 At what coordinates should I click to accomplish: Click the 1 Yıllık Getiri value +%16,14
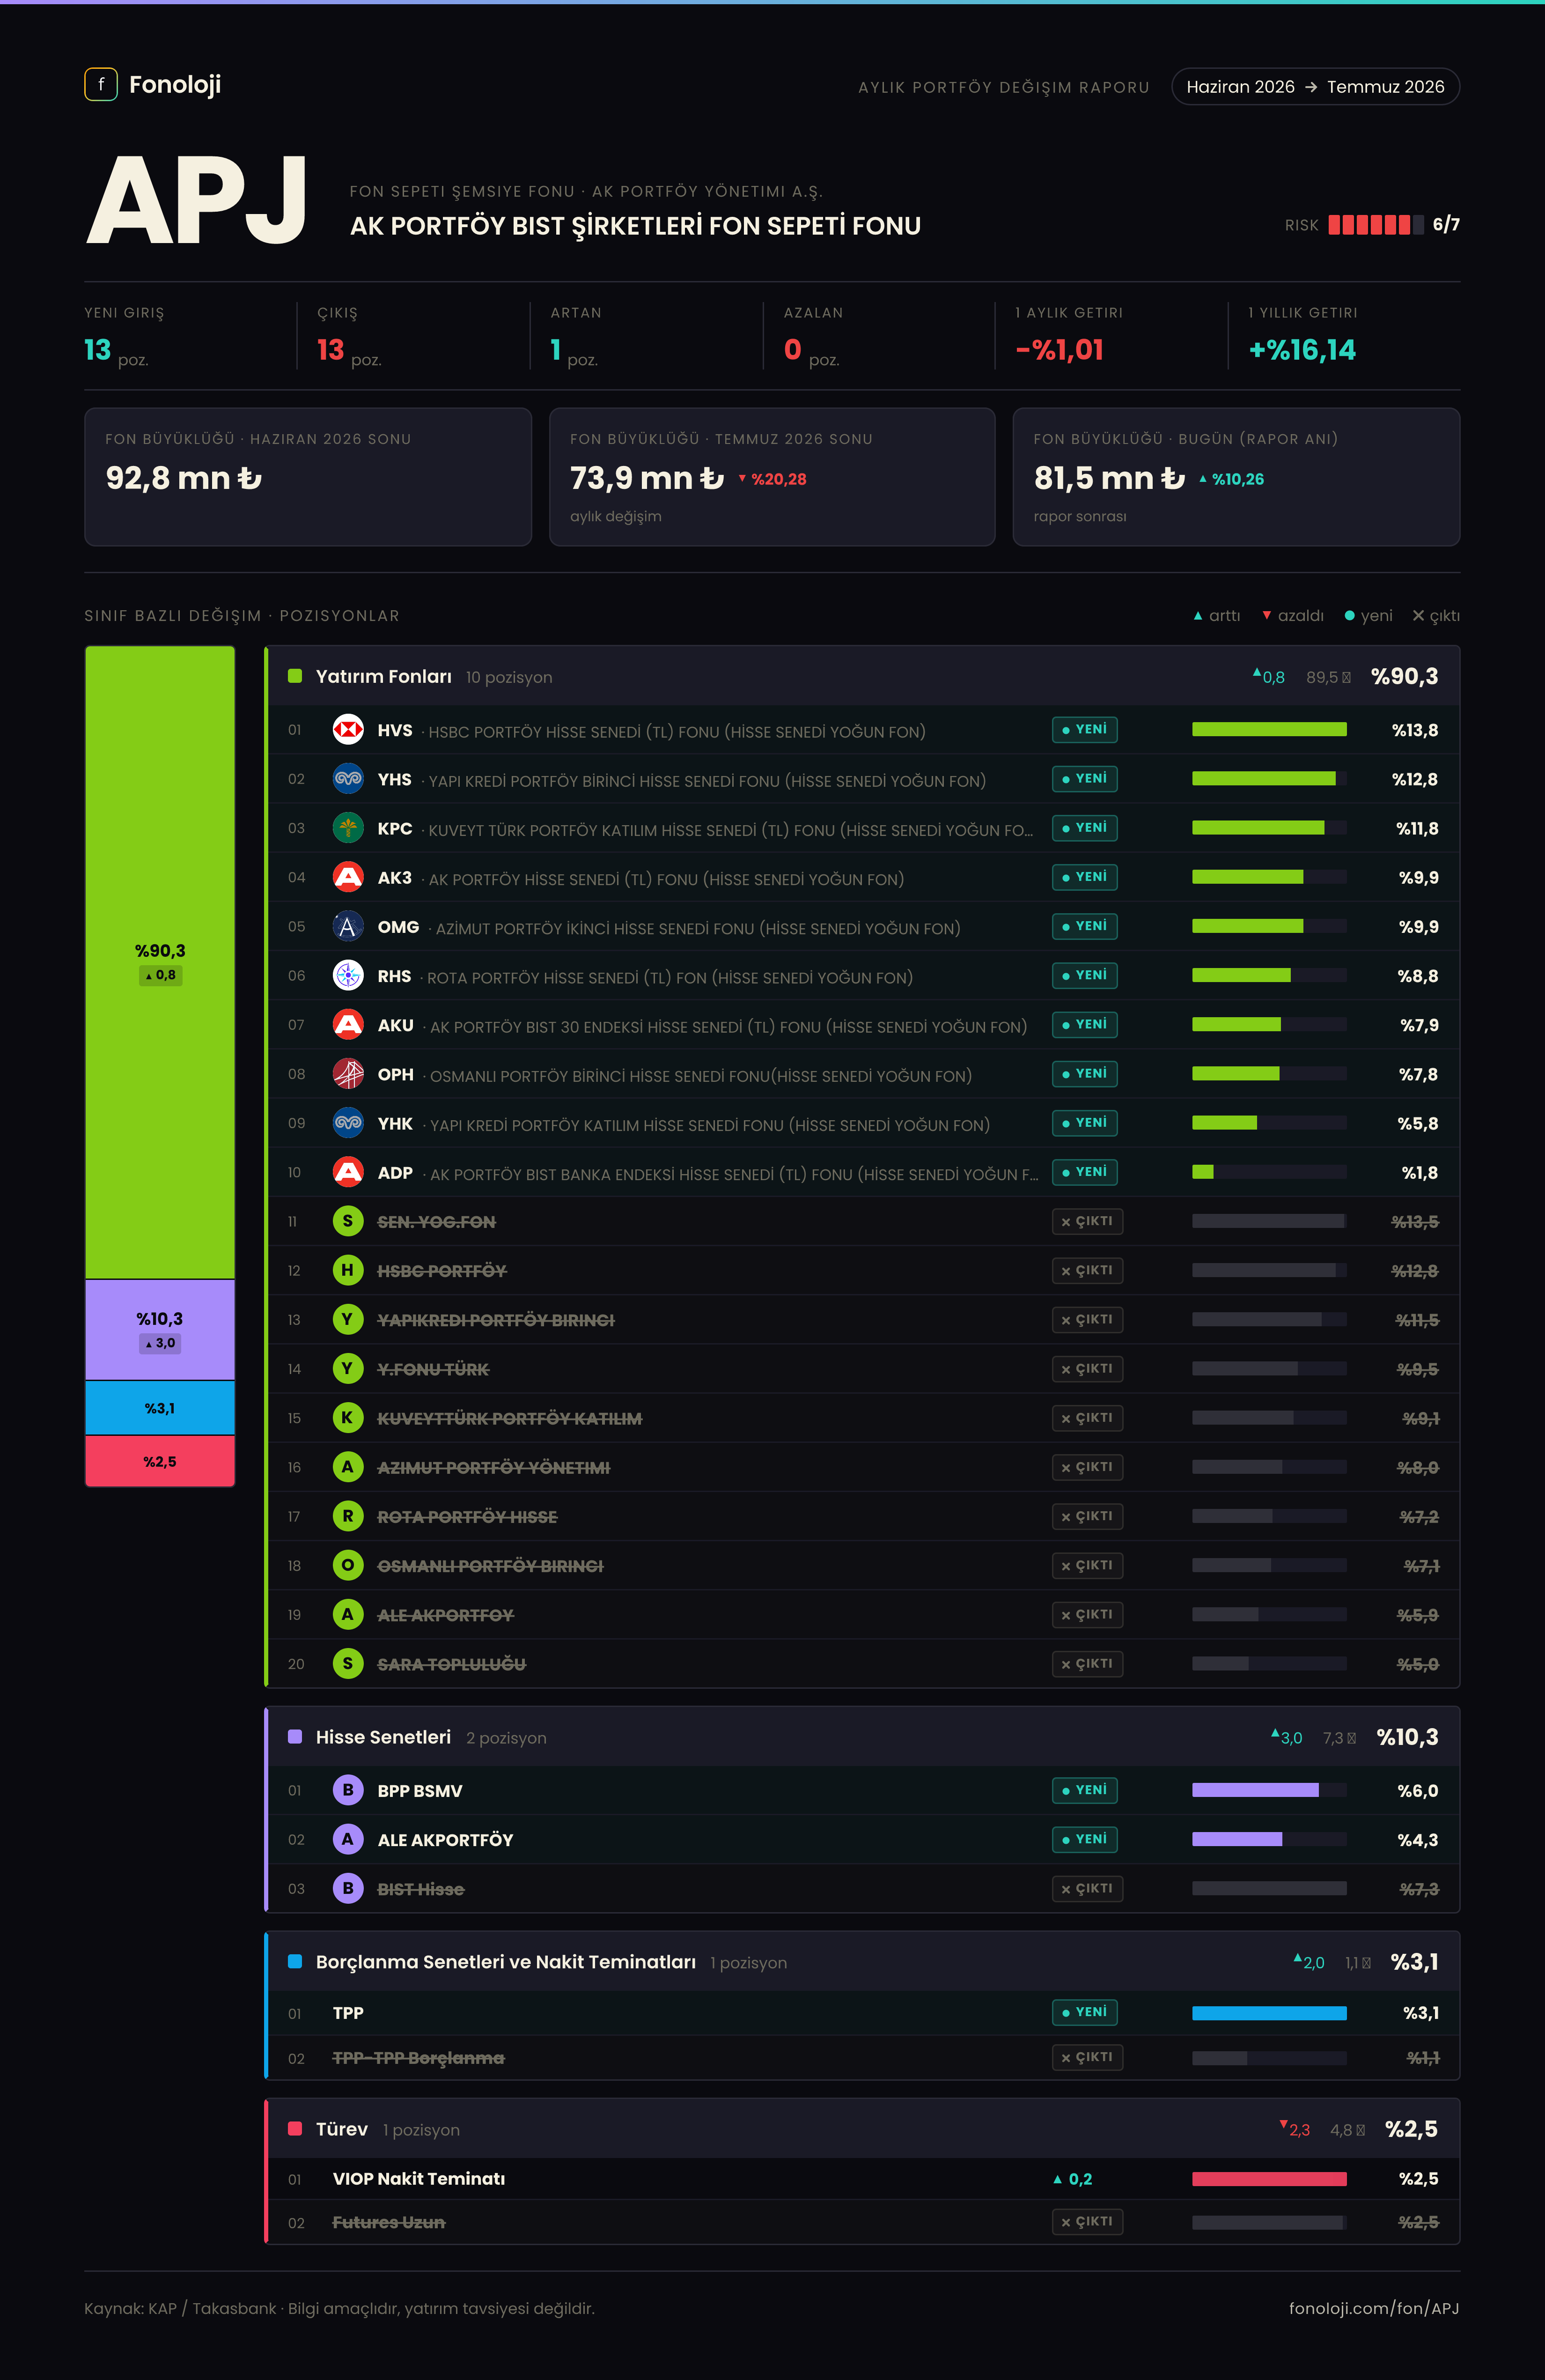[1302, 350]
